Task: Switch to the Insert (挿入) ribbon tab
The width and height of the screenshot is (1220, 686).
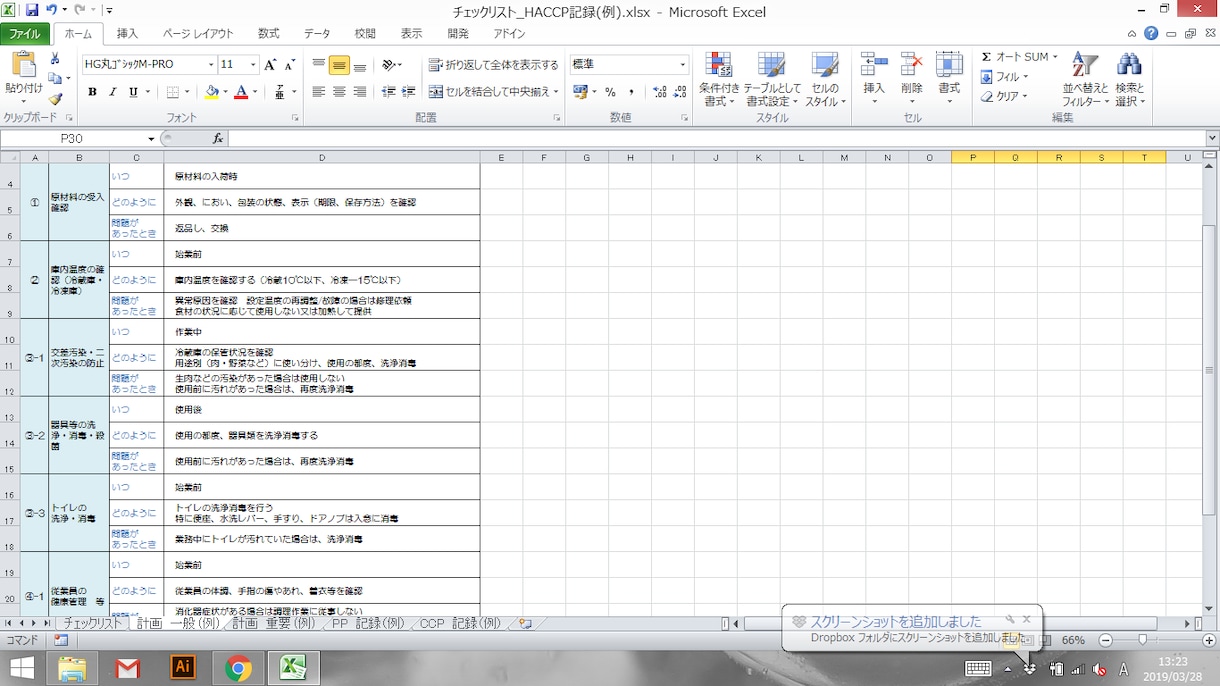Action: click(127, 34)
